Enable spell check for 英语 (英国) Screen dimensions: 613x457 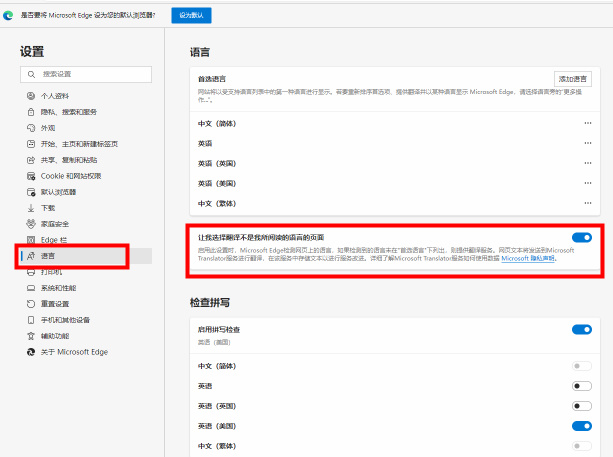tap(582, 406)
